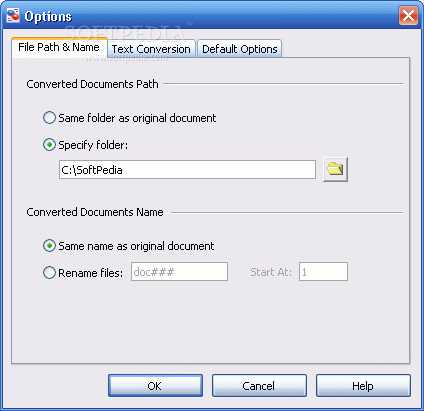The image size is (424, 411).
Task: Click the Converted Documents Name heading
Action: point(95,212)
